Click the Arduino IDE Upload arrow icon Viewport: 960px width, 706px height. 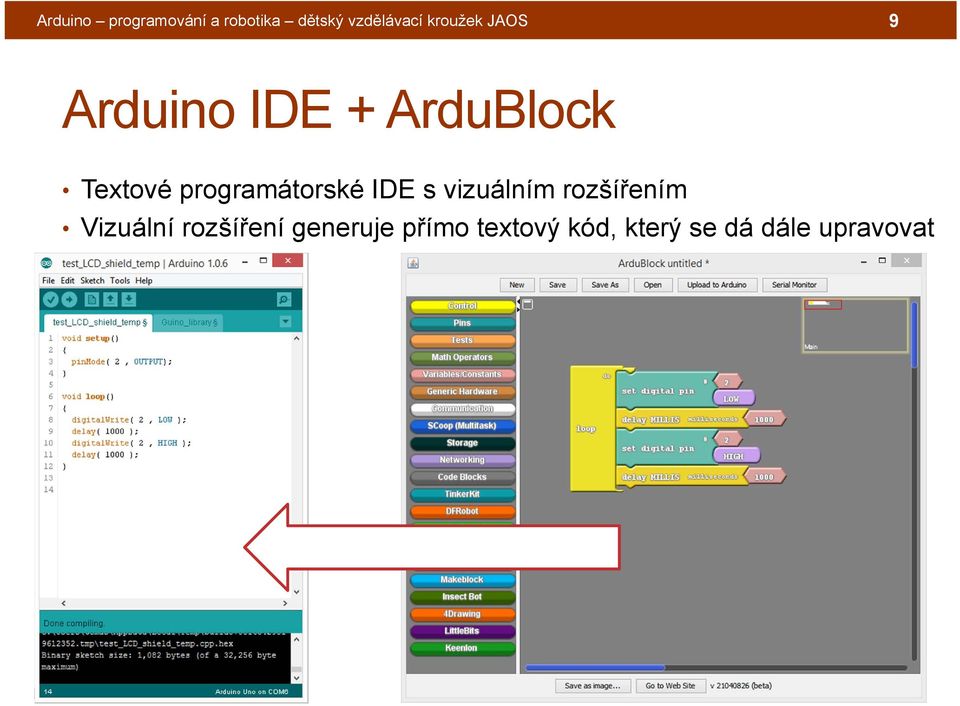point(69,299)
